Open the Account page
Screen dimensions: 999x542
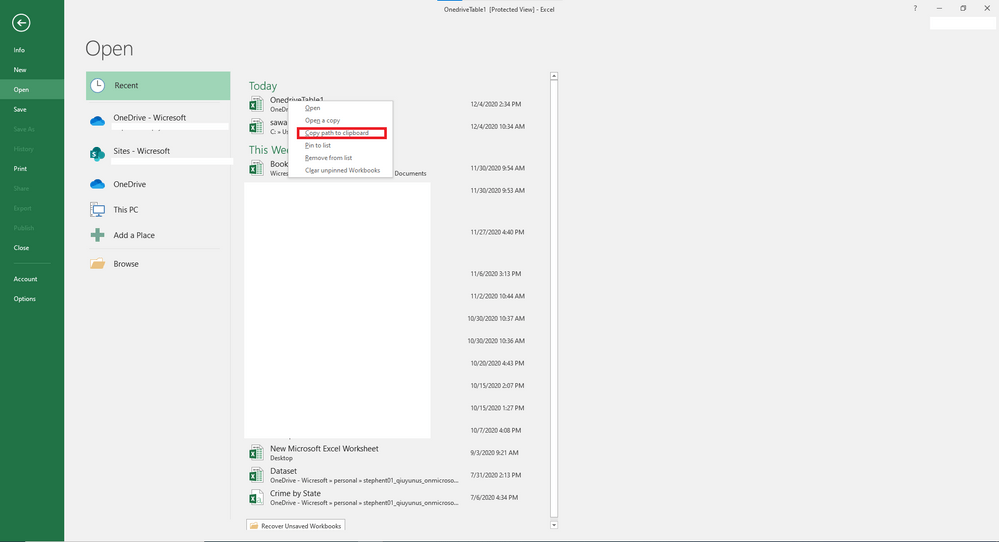[32, 278]
